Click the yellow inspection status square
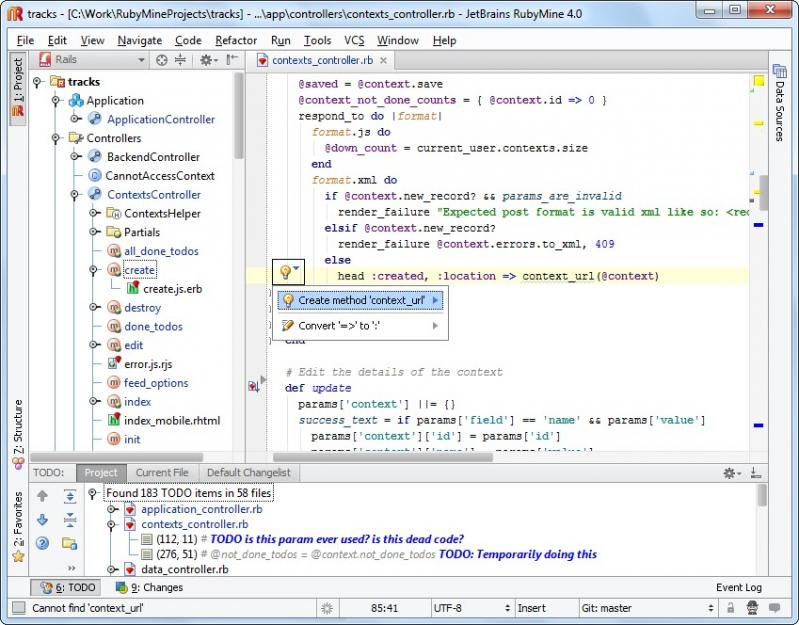This screenshot has height=625, width=799. click(x=759, y=81)
